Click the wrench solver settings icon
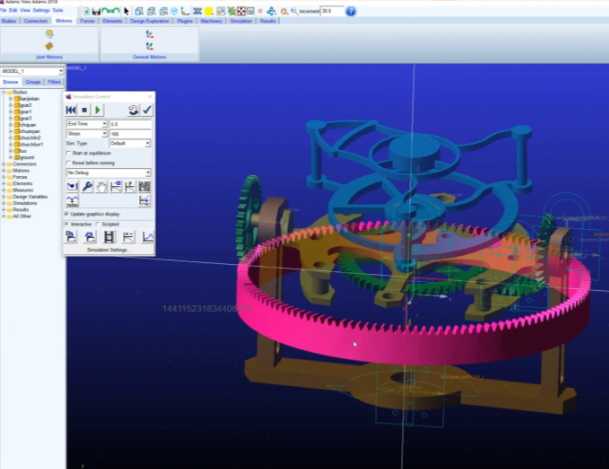 coord(87,187)
